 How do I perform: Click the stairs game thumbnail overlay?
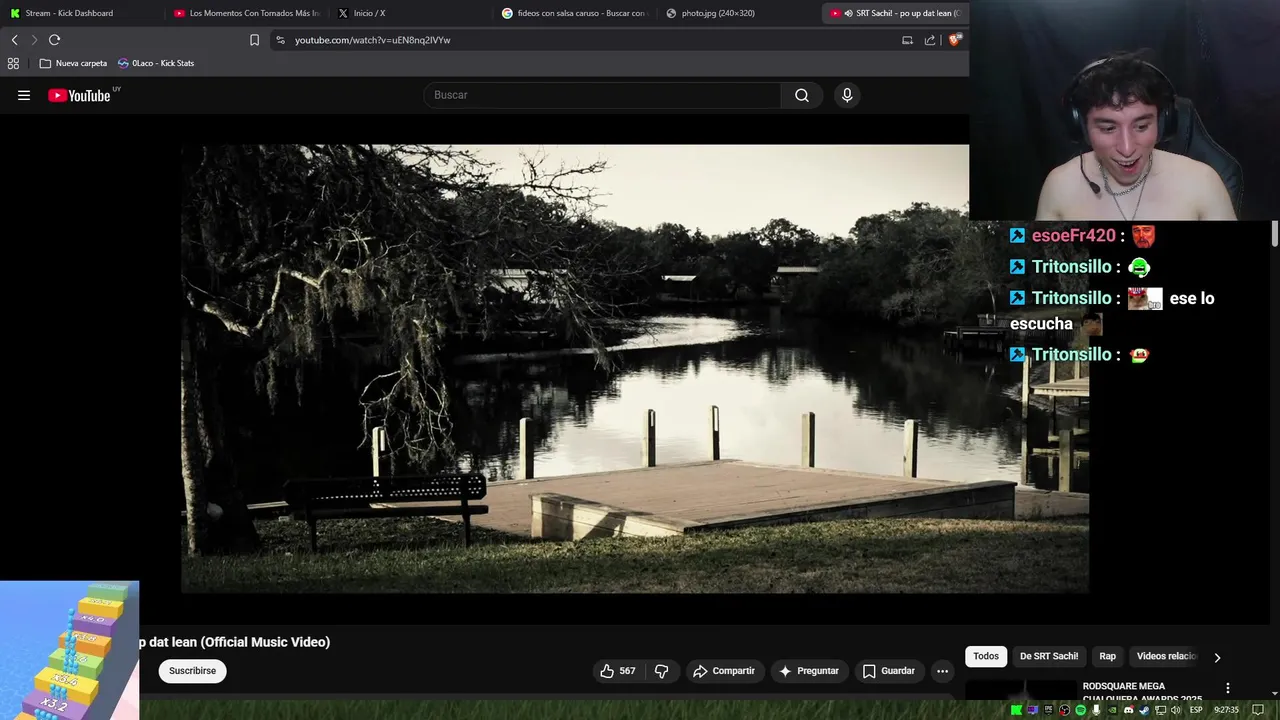[69, 650]
